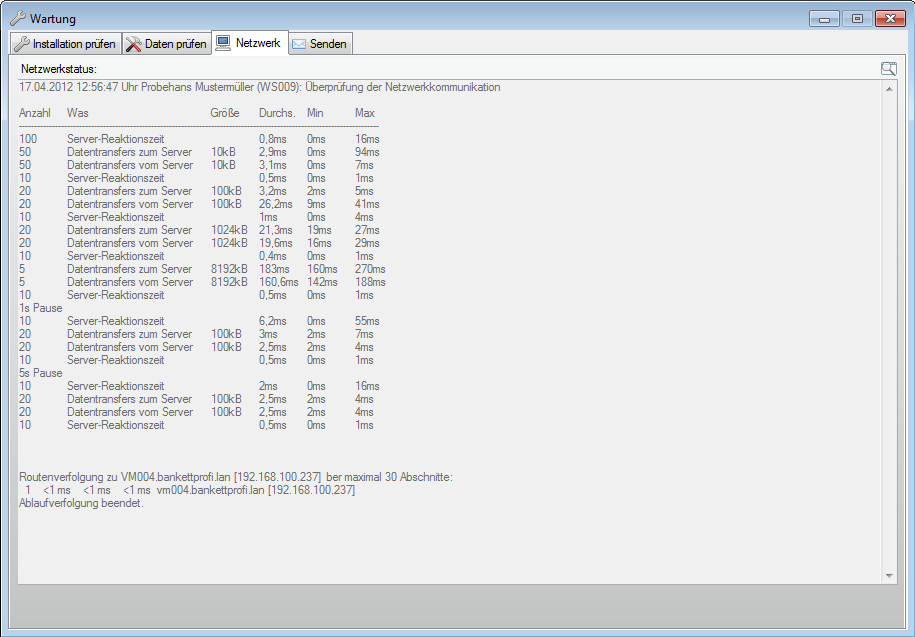Click the Netzwerkstatus label
Image resolution: width=915 pixels, height=637 pixels.
(x=59, y=69)
